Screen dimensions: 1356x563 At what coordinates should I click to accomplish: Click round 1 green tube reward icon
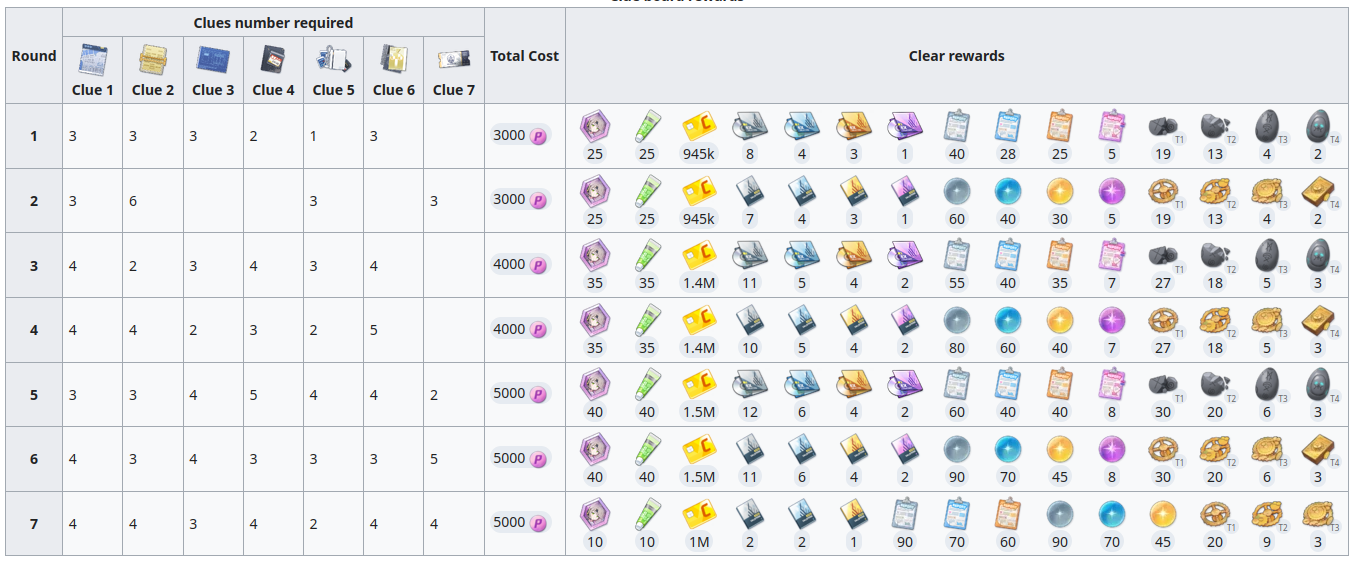(x=647, y=125)
